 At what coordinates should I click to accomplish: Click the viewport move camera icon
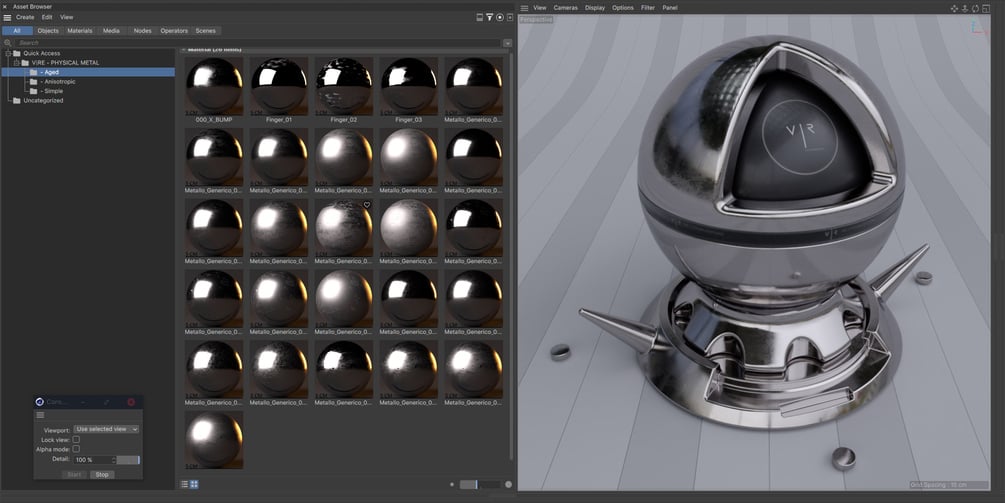point(954,8)
